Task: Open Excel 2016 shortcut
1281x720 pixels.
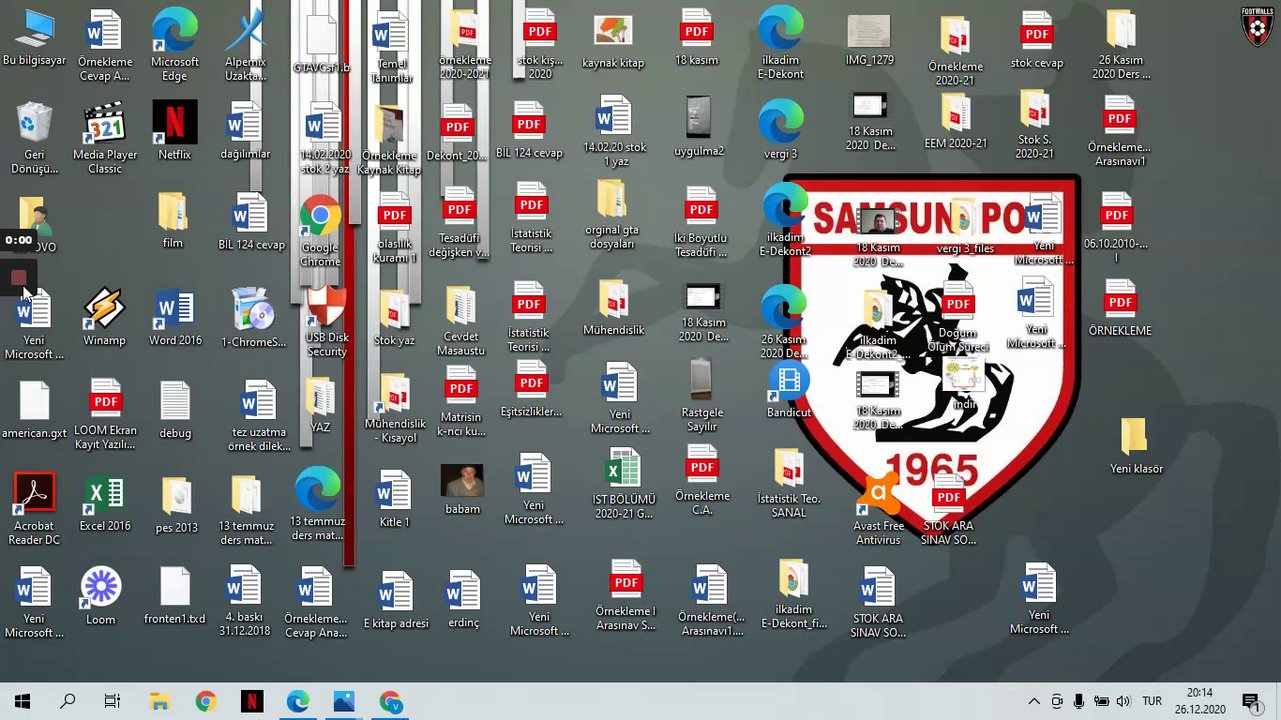Action: click(105, 504)
